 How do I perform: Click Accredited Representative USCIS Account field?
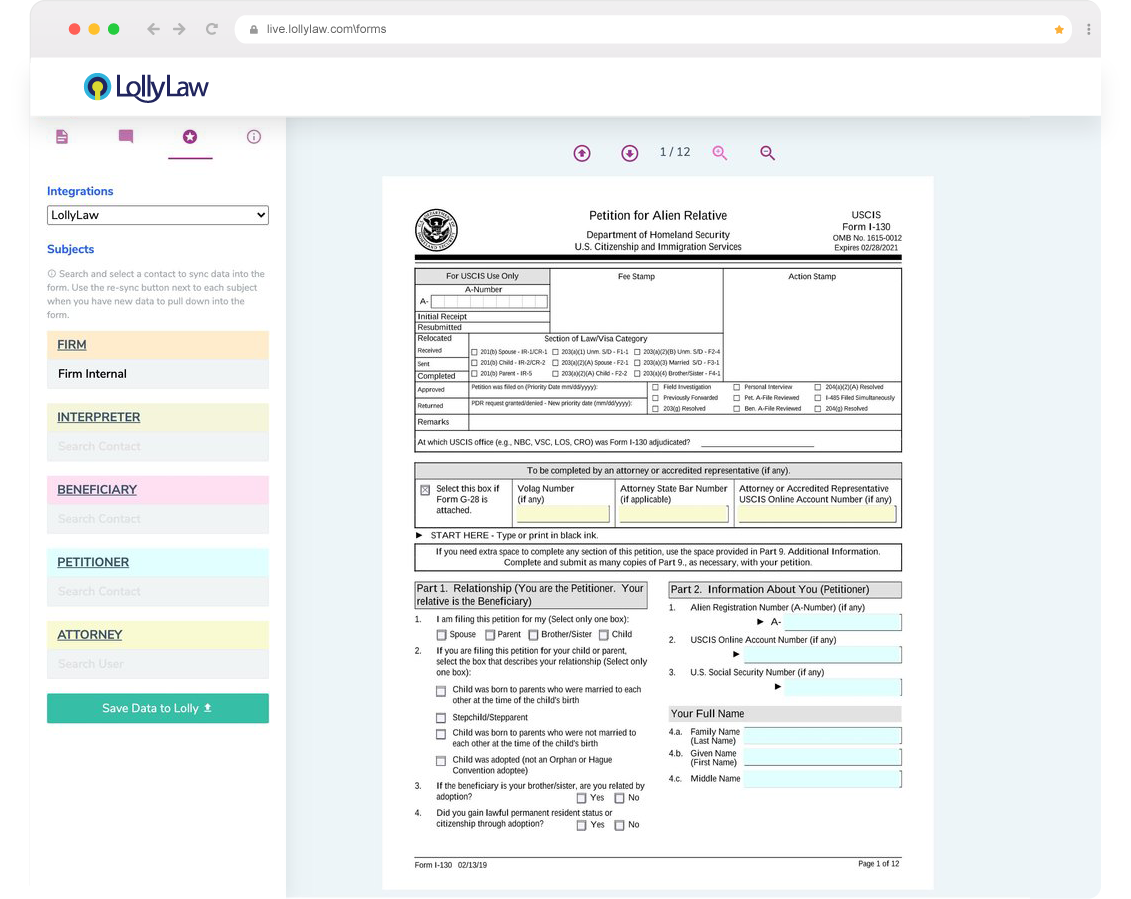[x=817, y=514]
